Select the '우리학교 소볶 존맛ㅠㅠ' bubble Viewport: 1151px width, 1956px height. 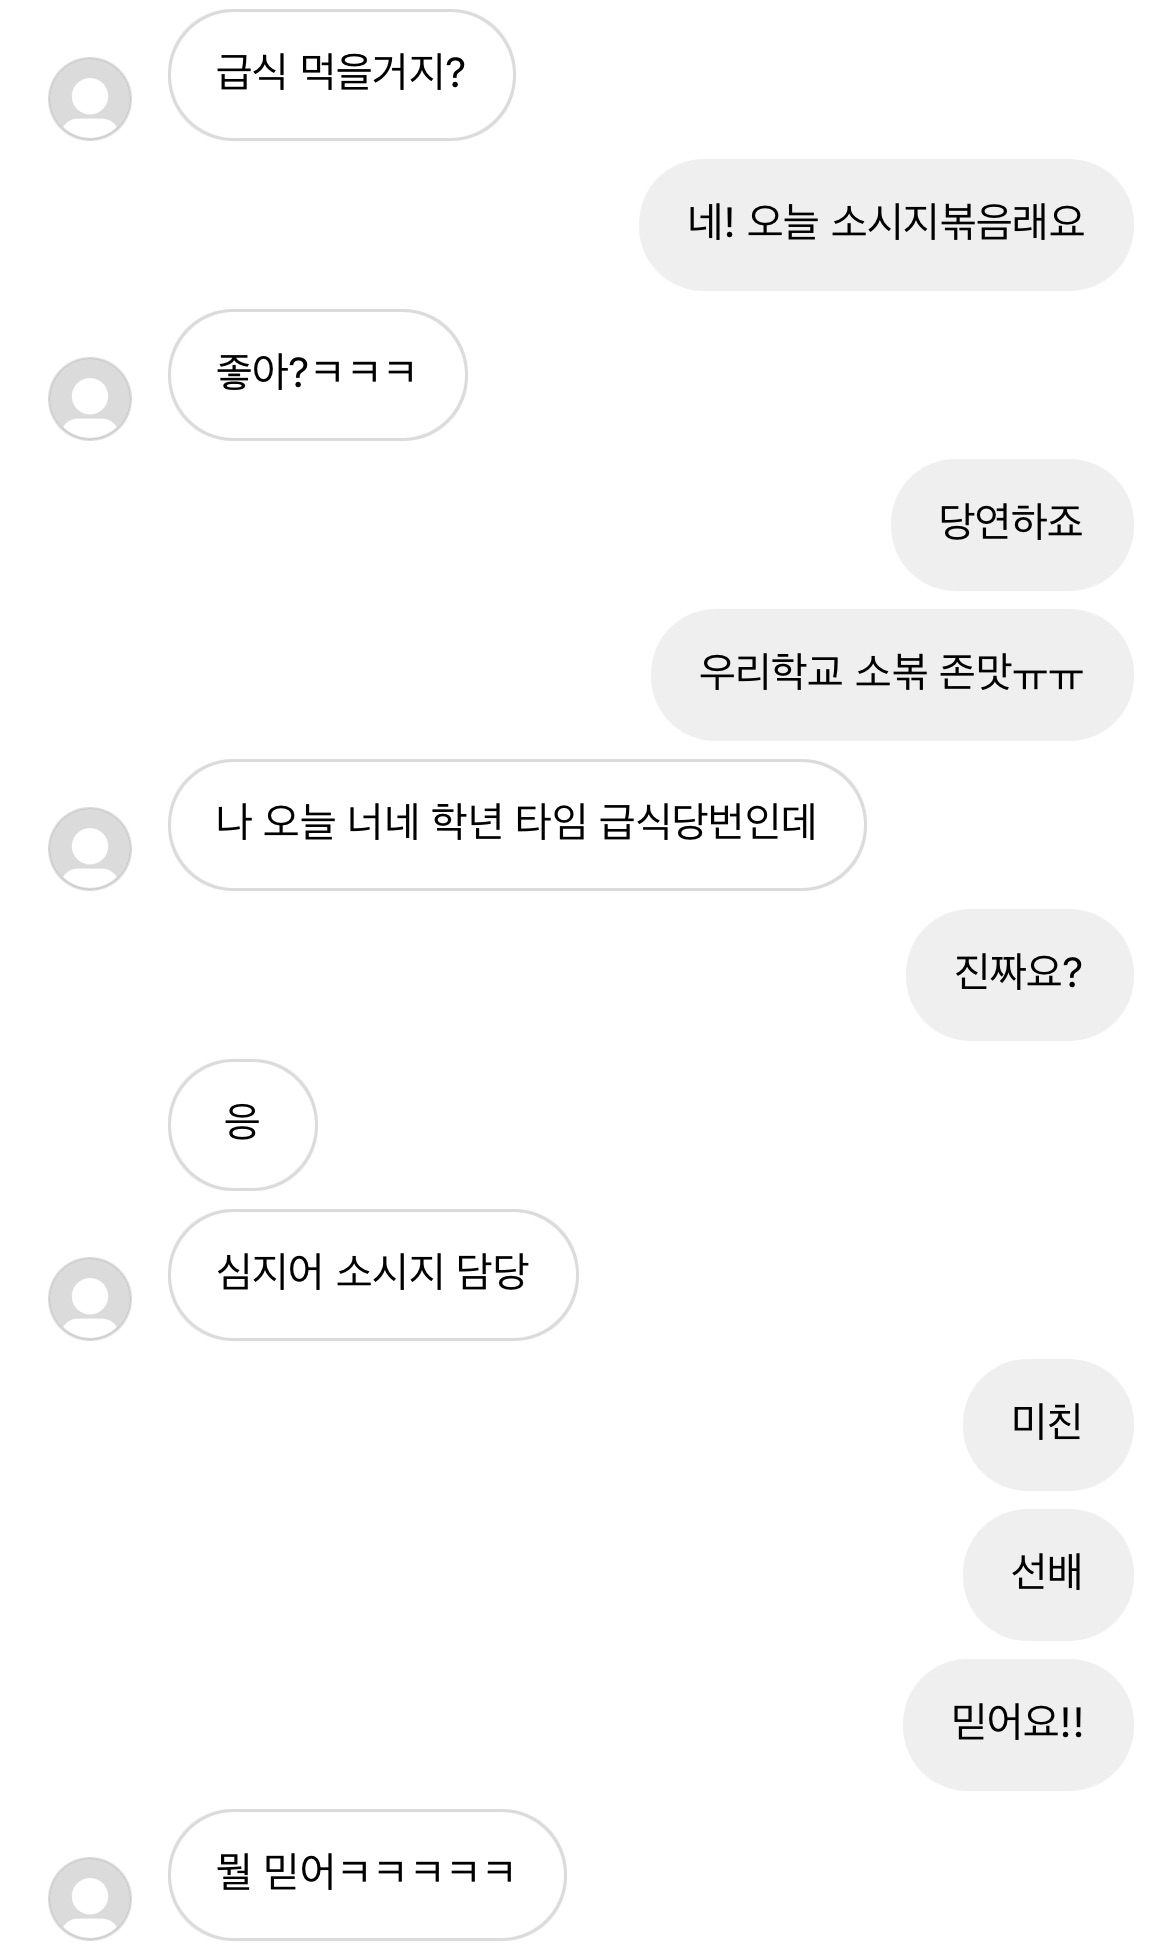pos(891,675)
